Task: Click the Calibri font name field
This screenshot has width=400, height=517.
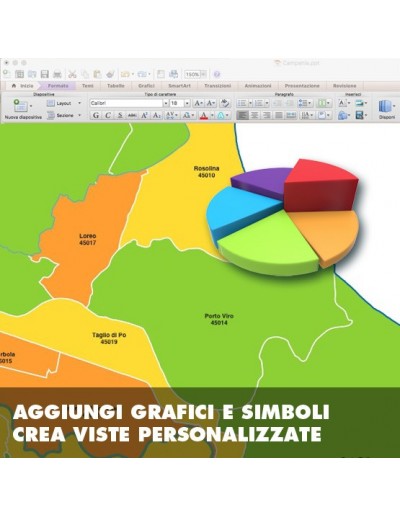Action: pos(126,103)
